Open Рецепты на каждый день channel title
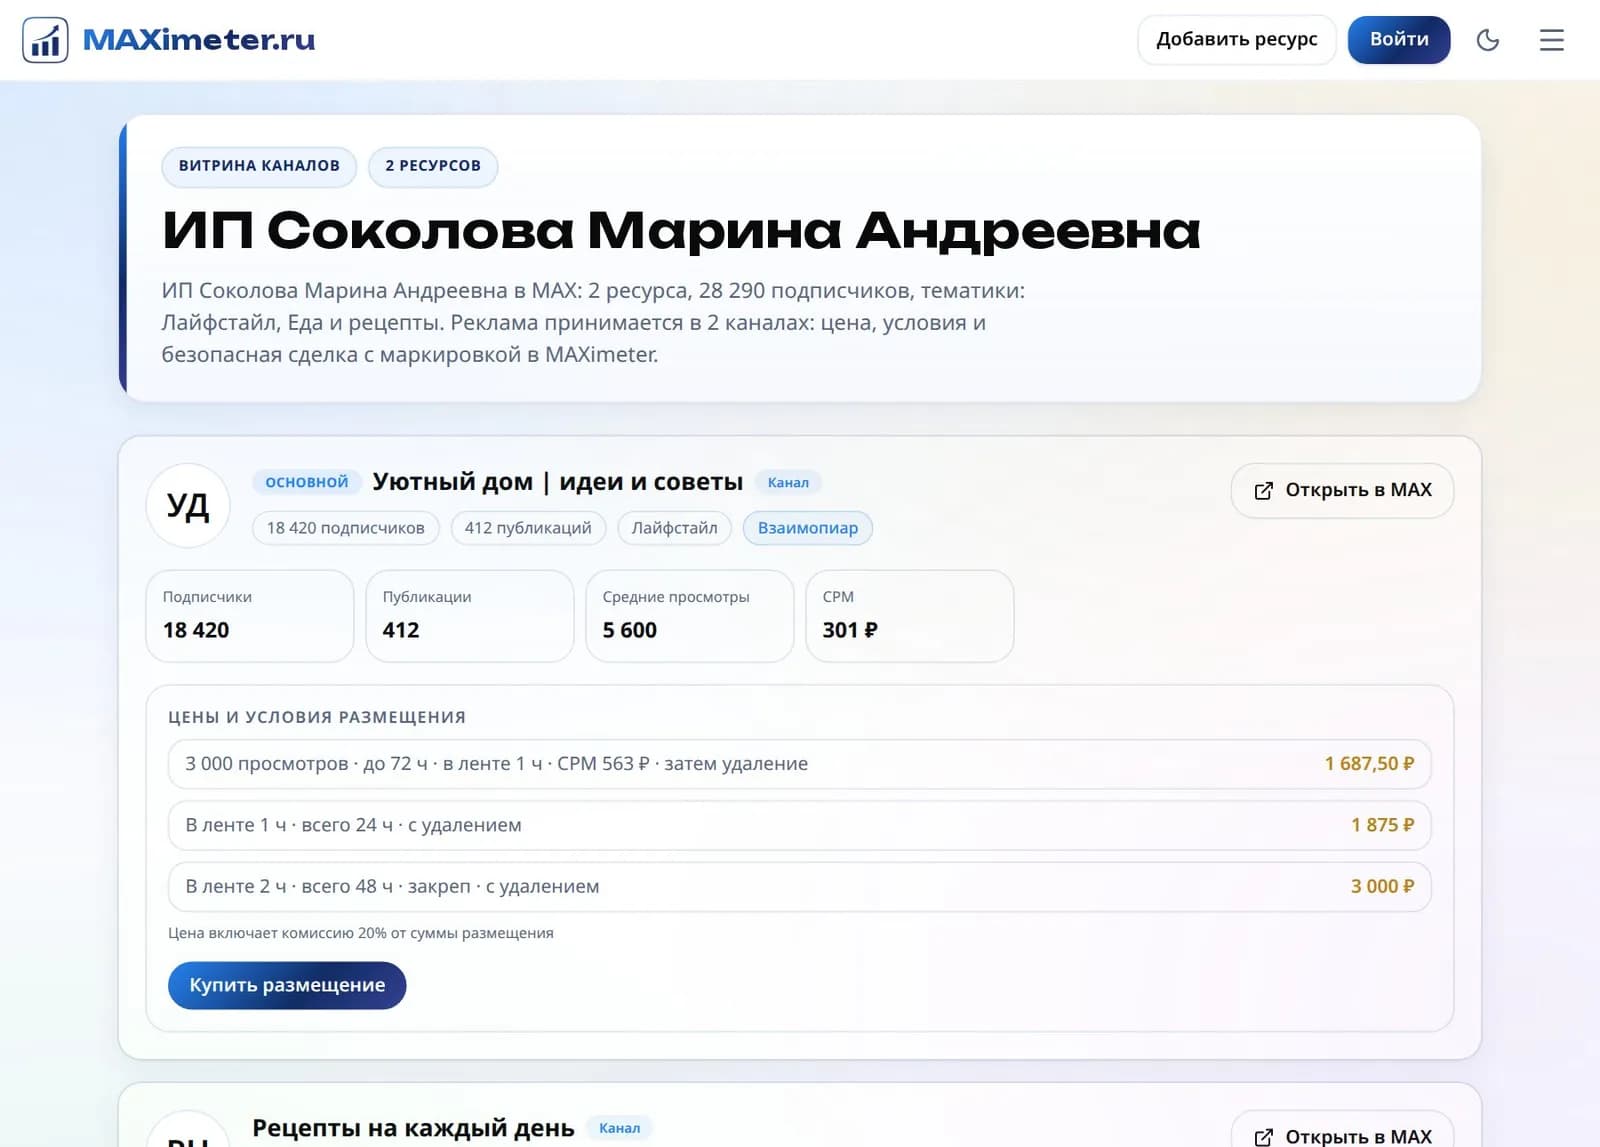The image size is (1600, 1147). coord(413,1128)
